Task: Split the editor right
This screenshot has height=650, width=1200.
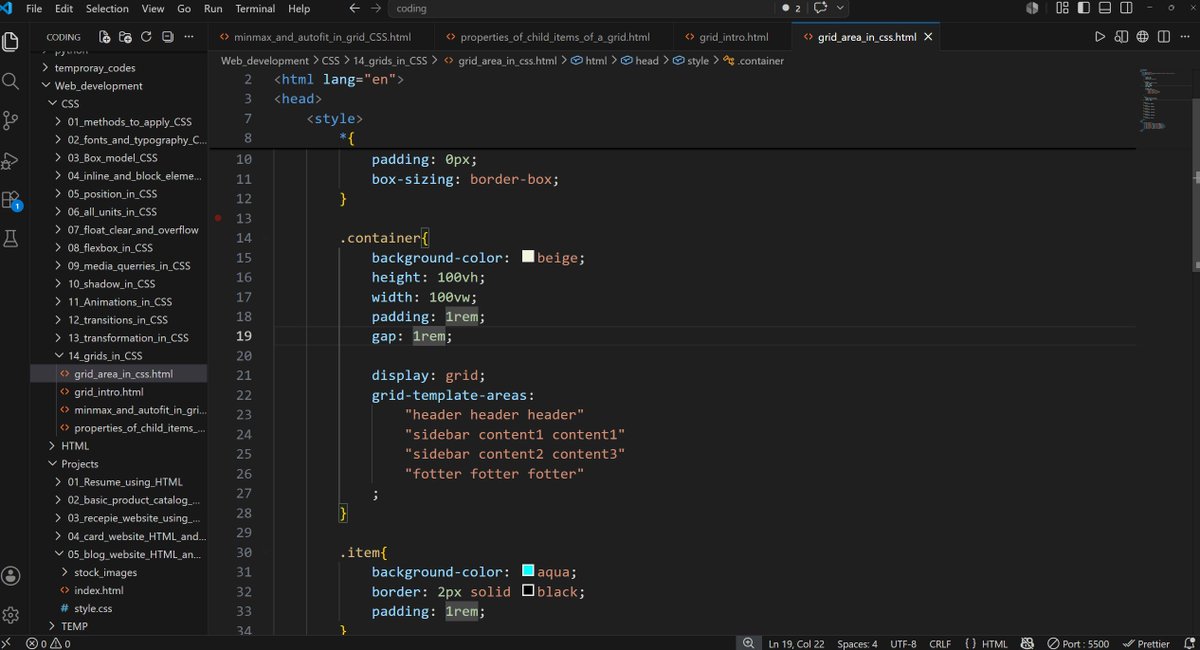Action: tap(1163, 37)
